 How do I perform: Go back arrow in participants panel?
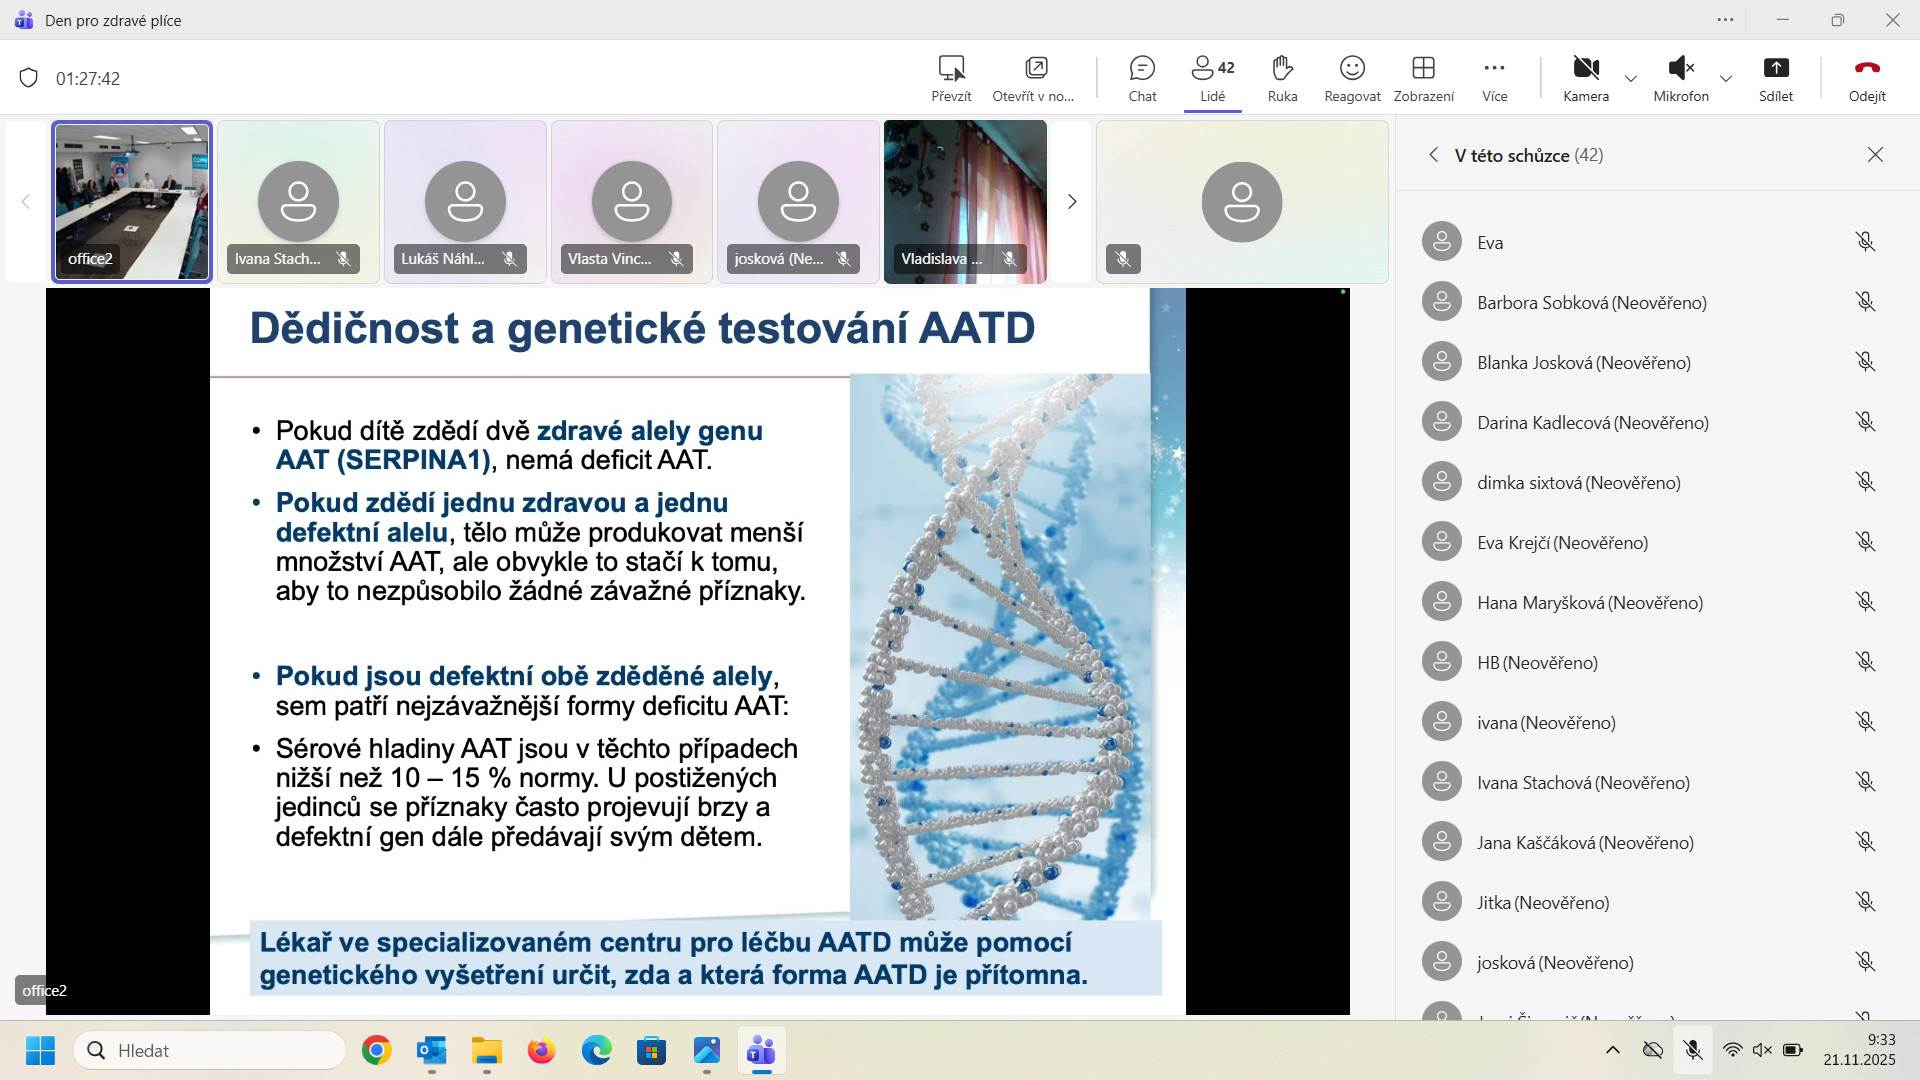(1433, 155)
